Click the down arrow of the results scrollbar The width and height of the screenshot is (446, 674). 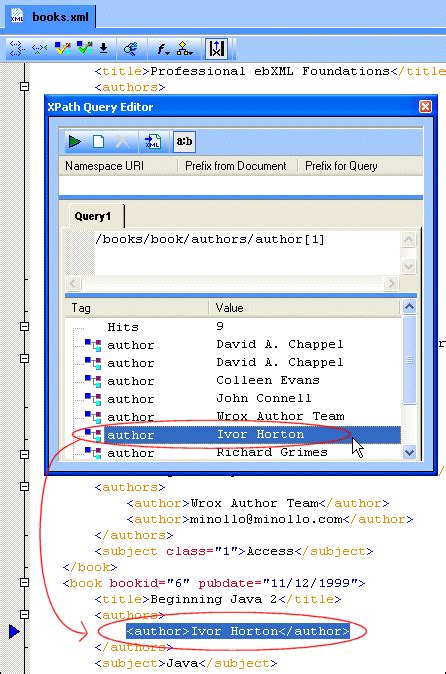point(409,452)
